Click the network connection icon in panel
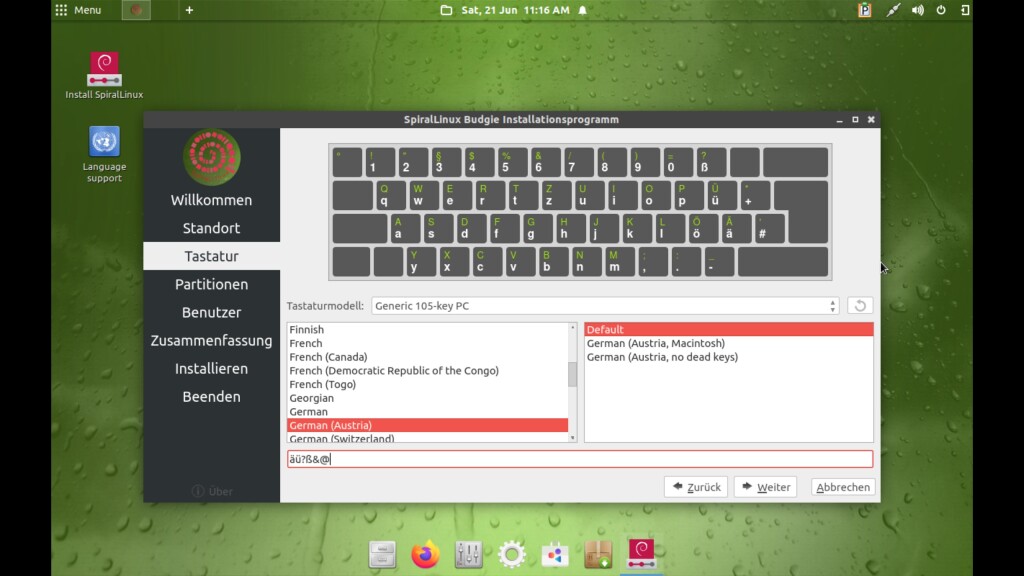The image size is (1024, 576). (893, 10)
